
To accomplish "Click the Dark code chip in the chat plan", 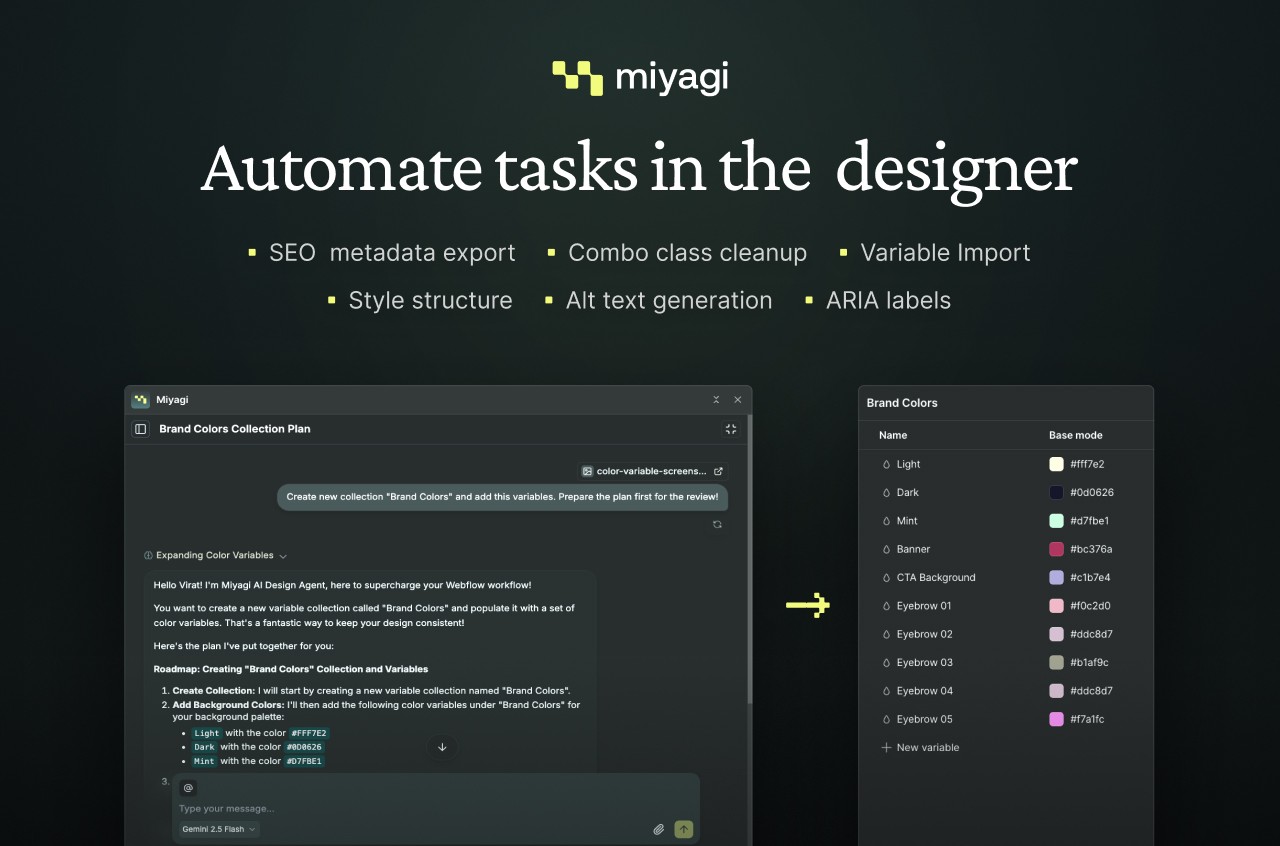I will coord(205,747).
